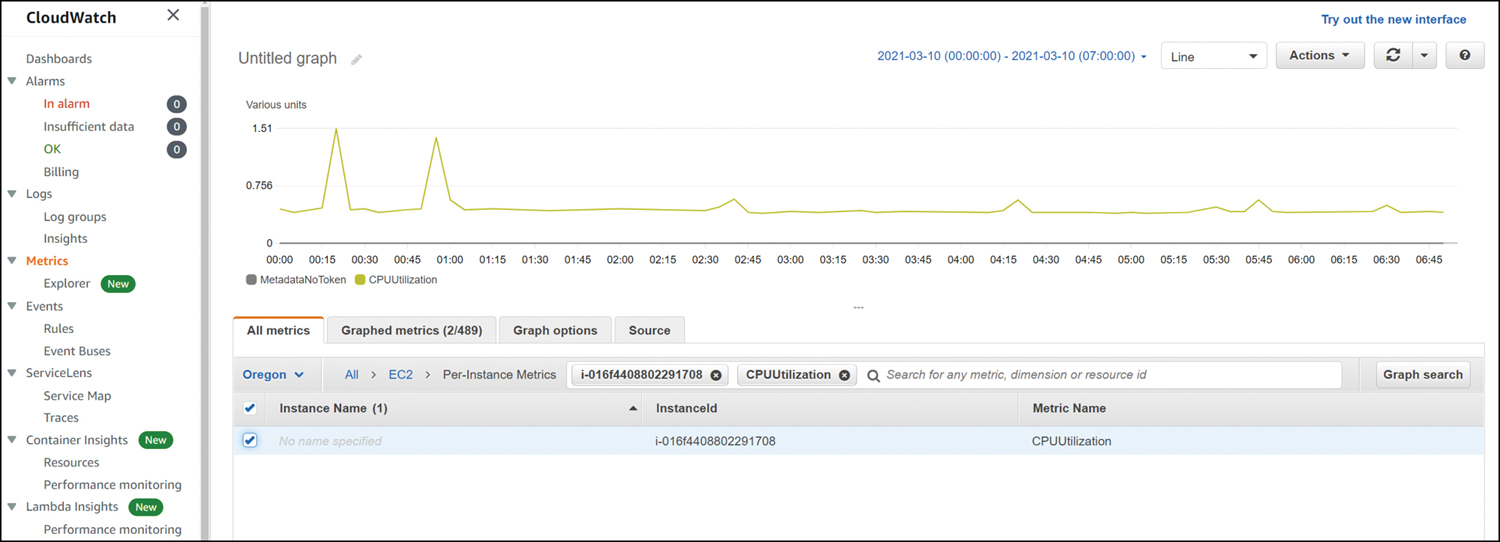Image resolution: width=1500 pixels, height=542 pixels.
Task: Open Log groups
Action: (x=75, y=217)
